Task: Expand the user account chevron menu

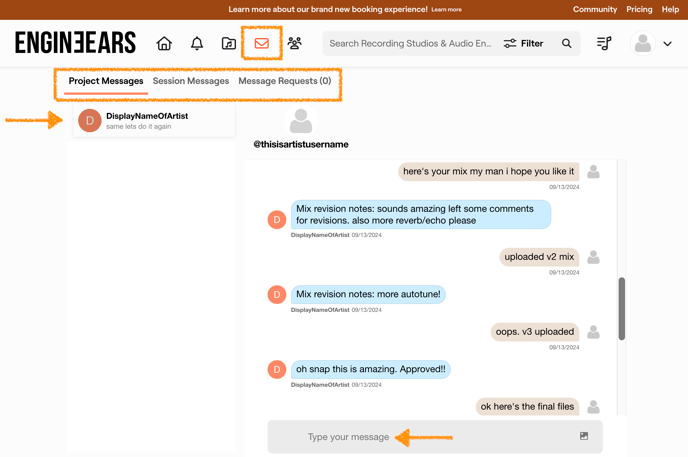Action: tap(668, 44)
